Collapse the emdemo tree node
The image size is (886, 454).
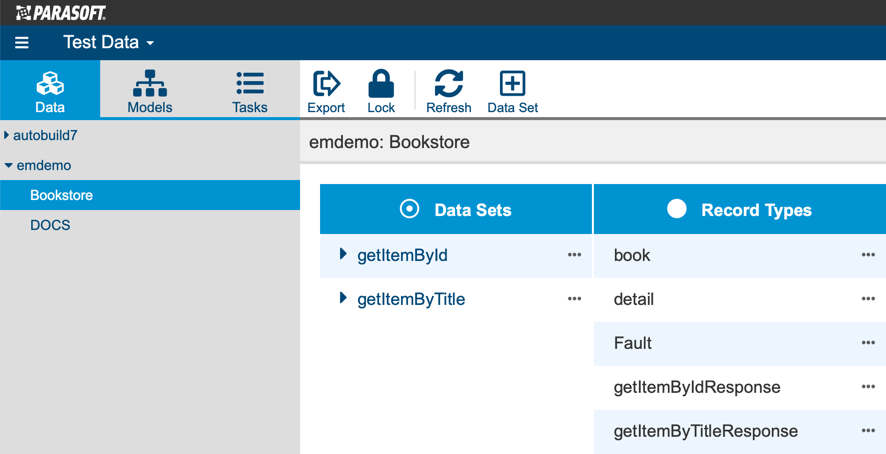click(8, 166)
